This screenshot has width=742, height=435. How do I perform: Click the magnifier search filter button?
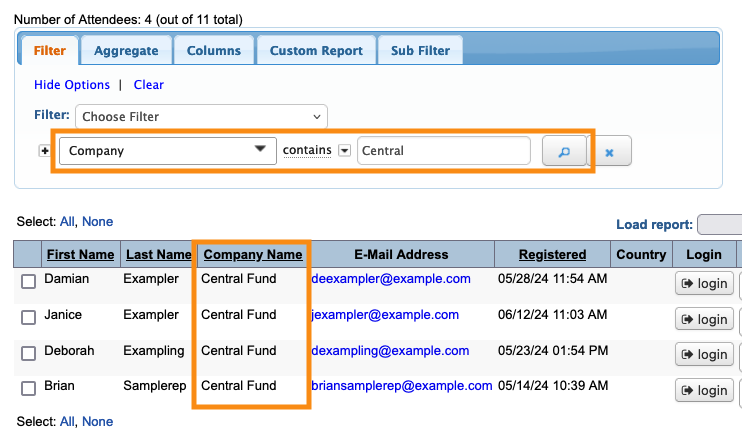click(564, 151)
